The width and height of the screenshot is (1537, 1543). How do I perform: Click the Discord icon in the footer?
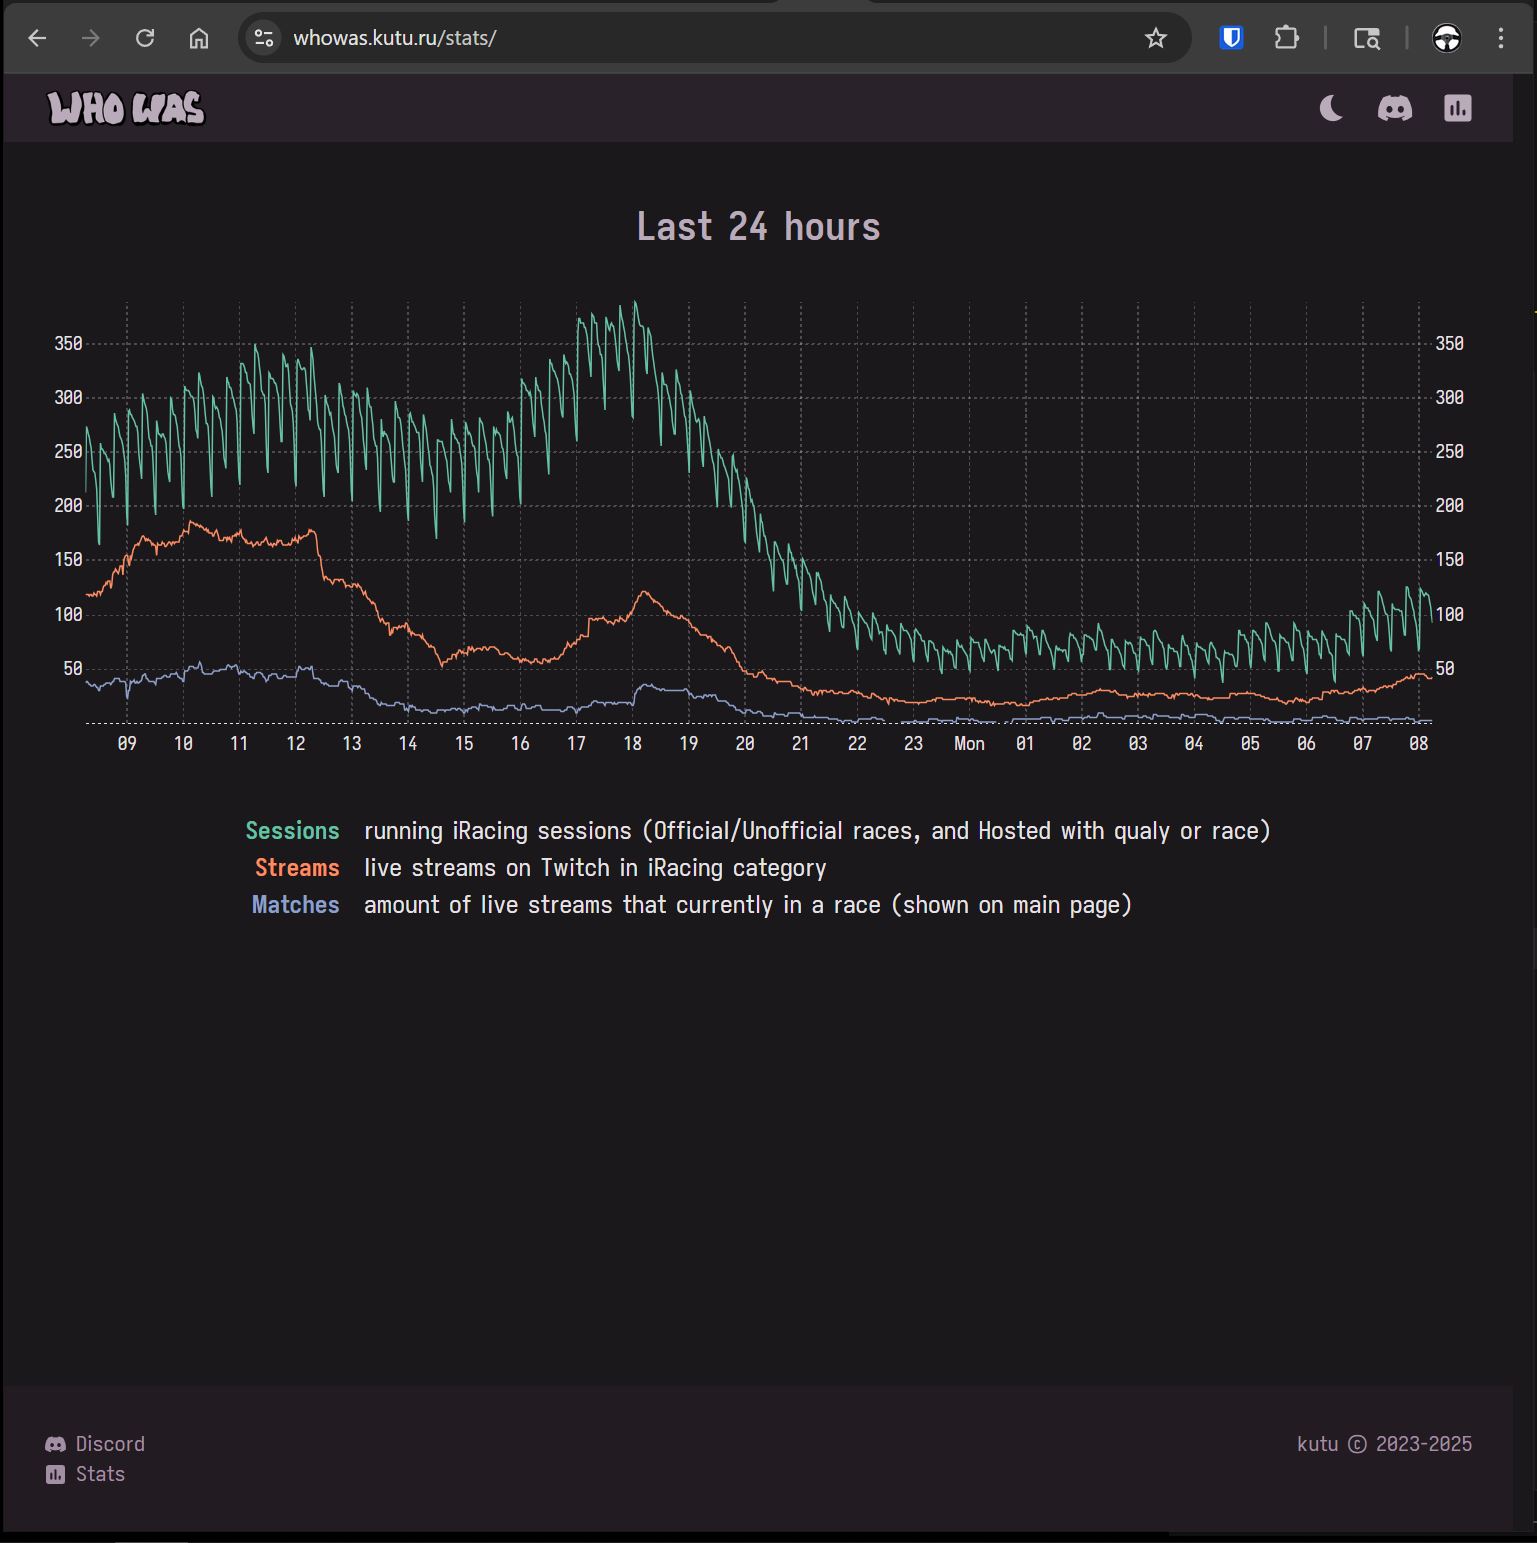pos(56,1443)
